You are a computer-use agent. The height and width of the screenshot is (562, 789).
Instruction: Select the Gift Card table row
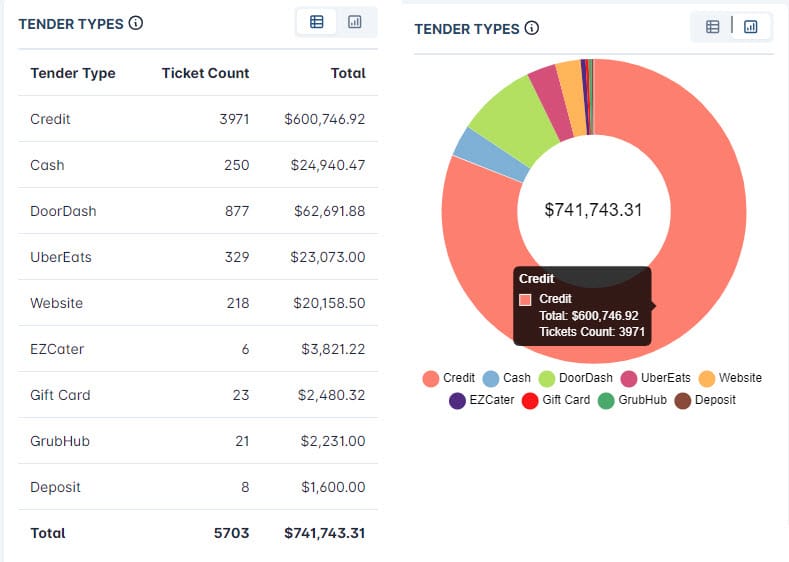click(197, 395)
